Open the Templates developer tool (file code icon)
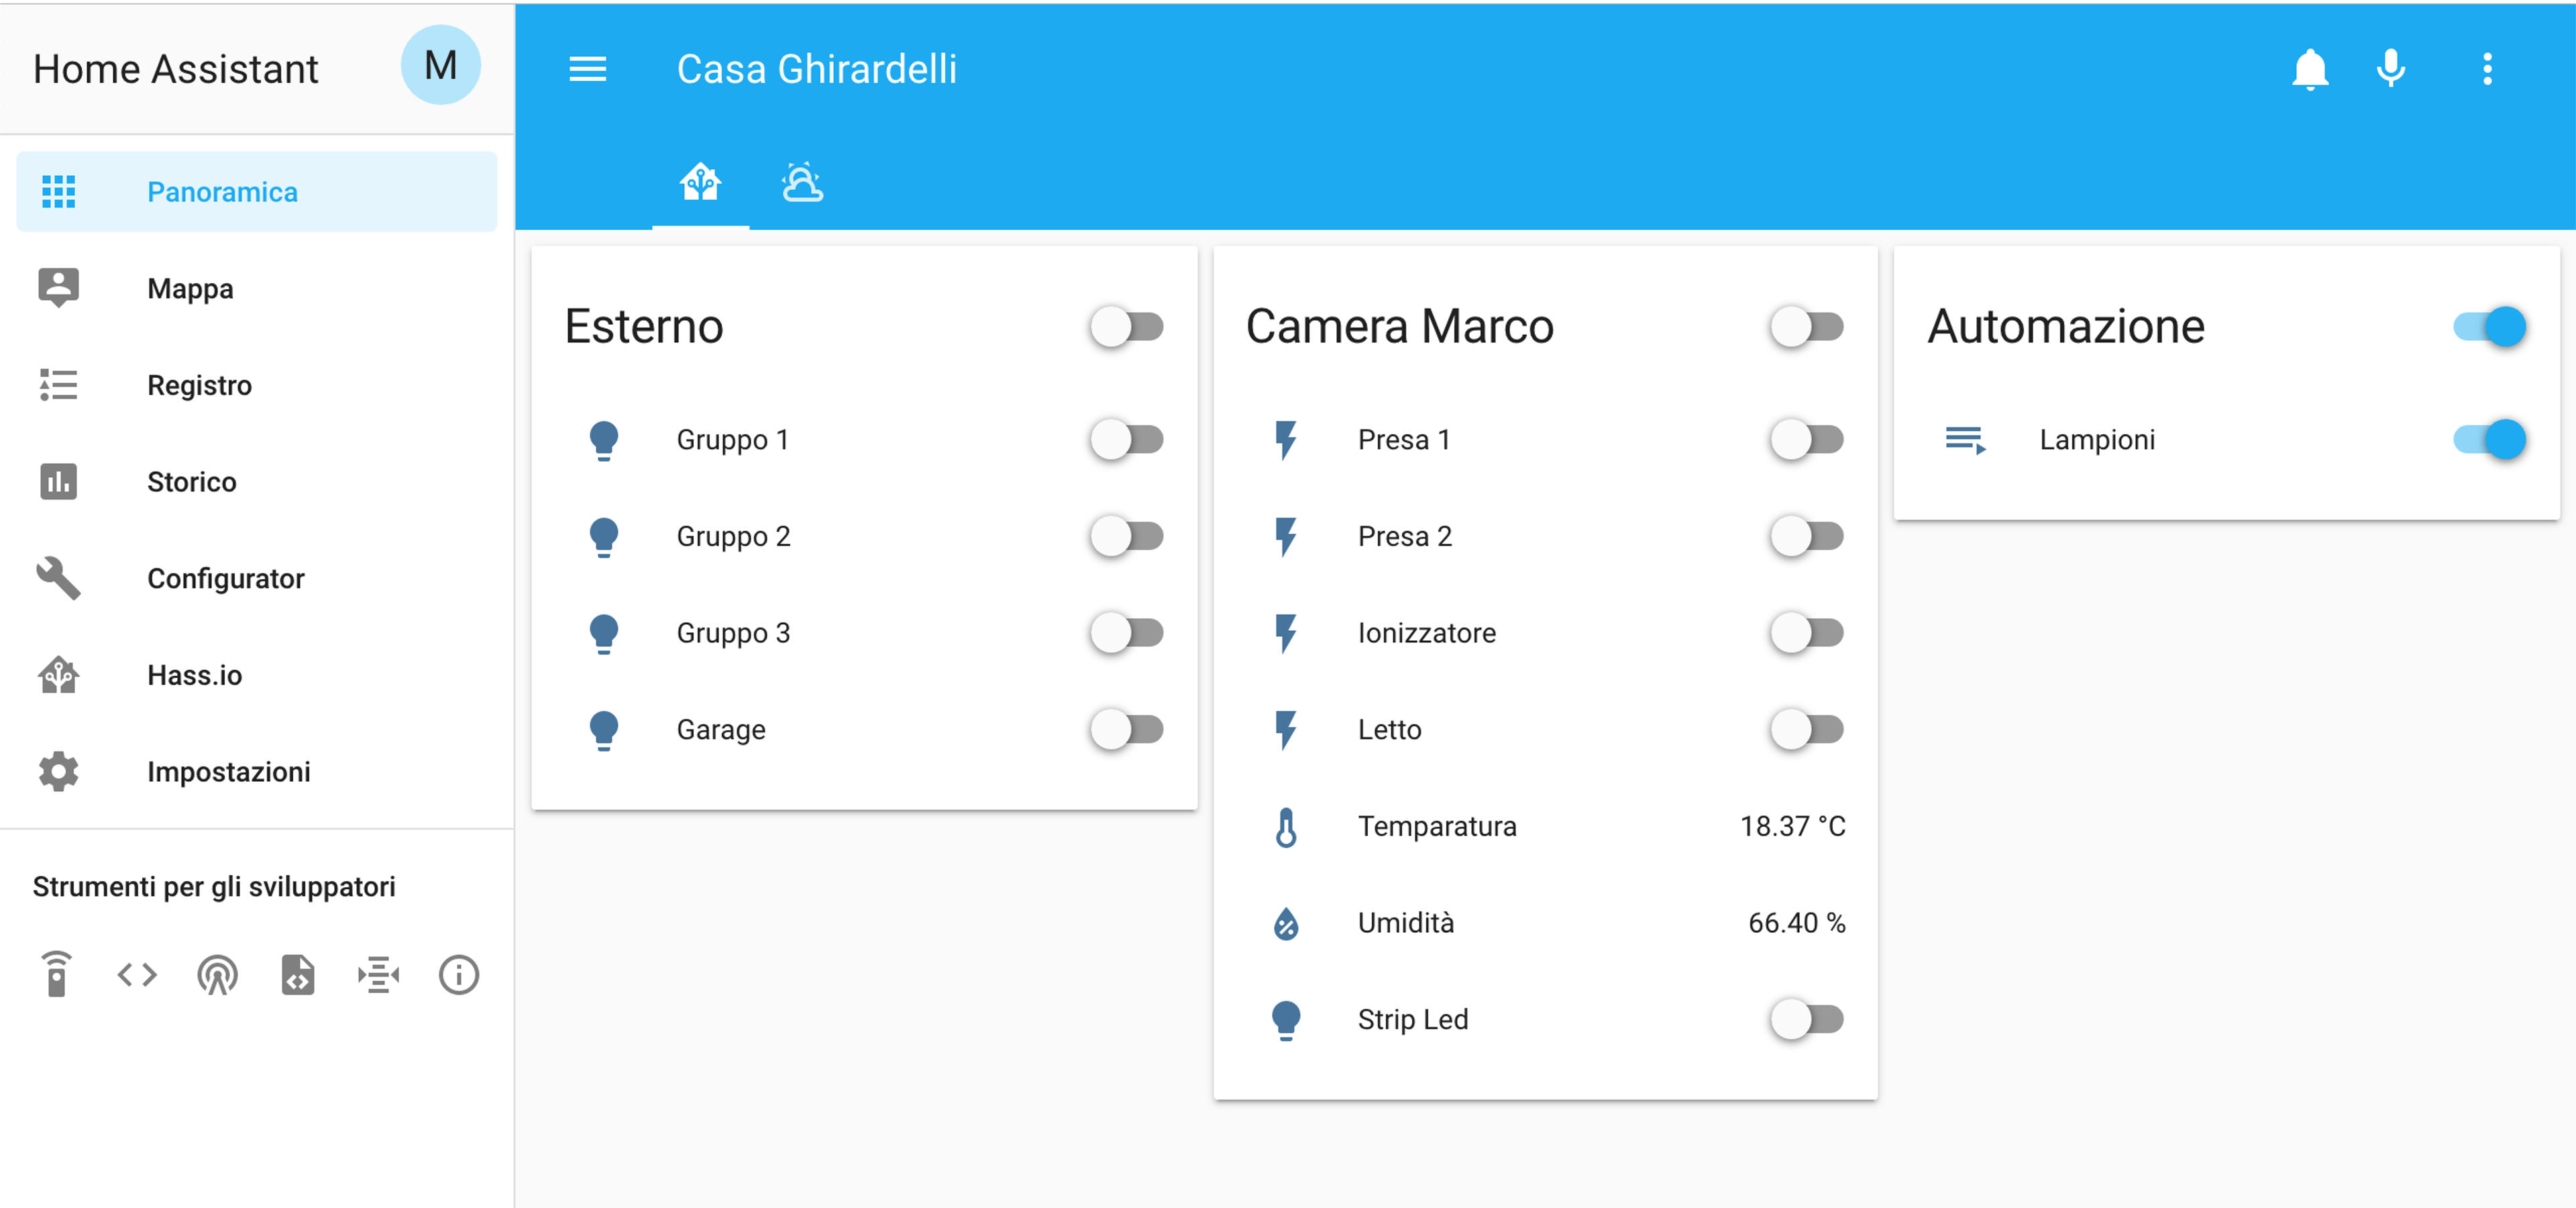Screen dimensions: 2576x1208 pyautogui.click(x=298, y=974)
